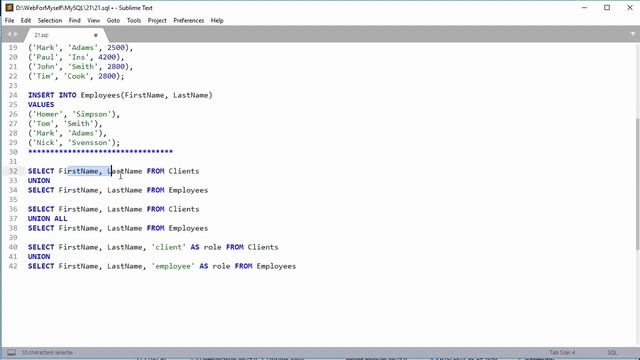Open the Find menu
Image resolution: width=640 pixels, height=360 pixels.
tap(74, 20)
